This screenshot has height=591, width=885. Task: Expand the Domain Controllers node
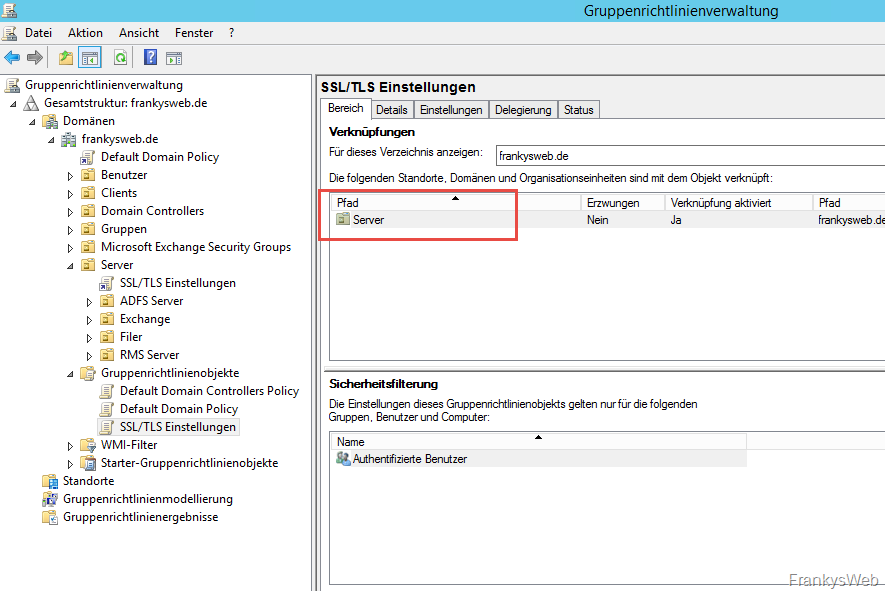pos(70,212)
